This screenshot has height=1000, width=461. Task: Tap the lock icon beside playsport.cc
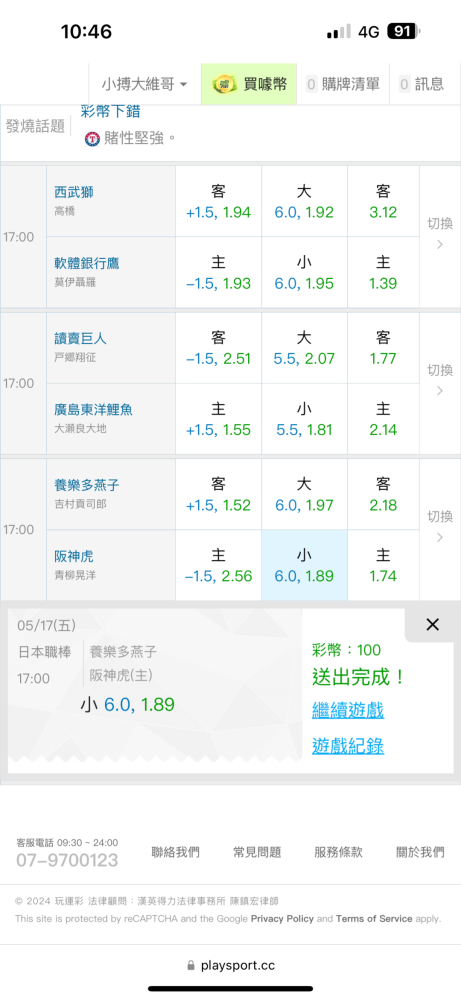click(x=191, y=966)
